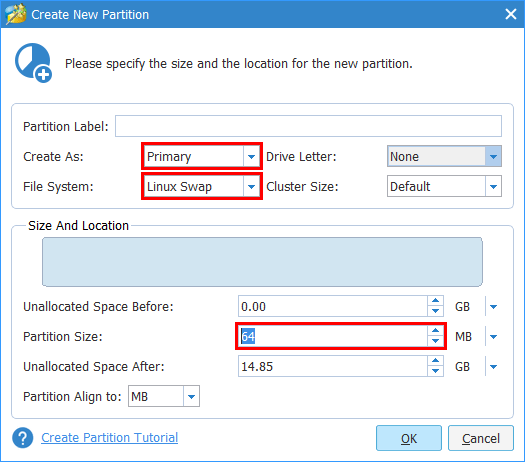Click the partition wizard app icon in title bar
This screenshot has height=462, width=525.
pyautogui.click(x=16, y=14)
